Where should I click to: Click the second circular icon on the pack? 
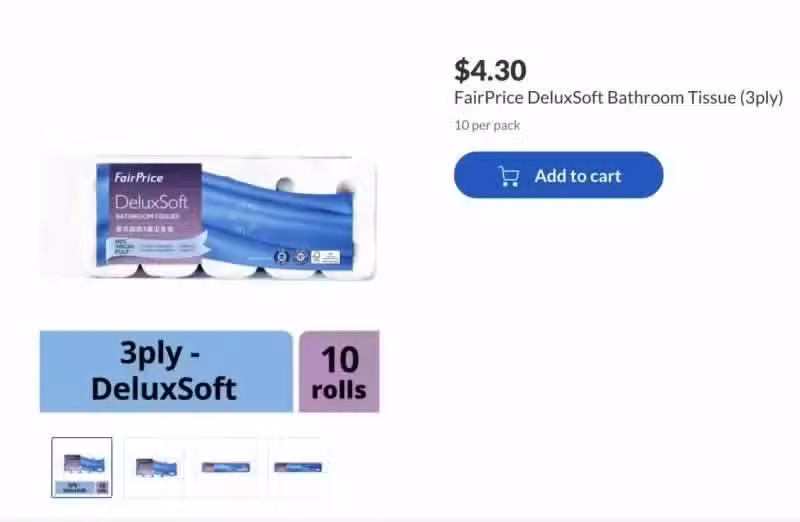pyautogui.click(x=301, y=256)
